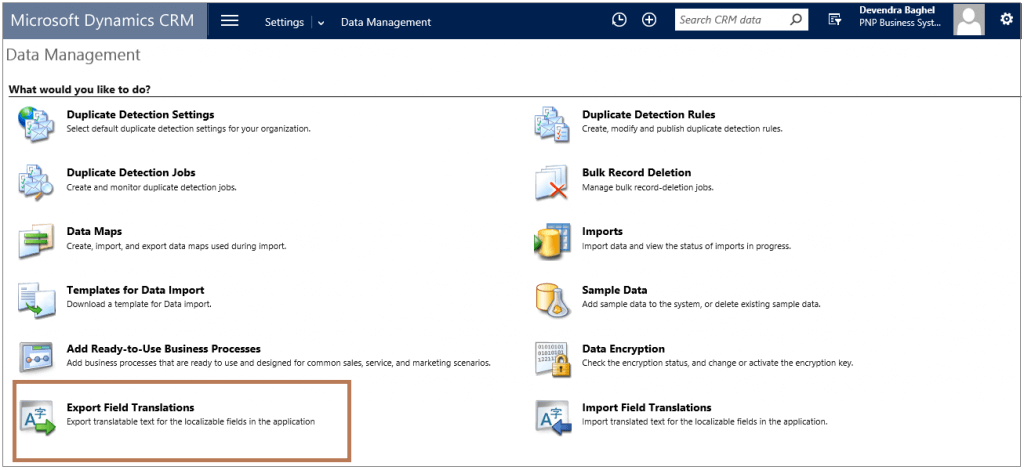Open recently viewed items clock icon
This screenshot has width=1024, height=470.
pos(618,20)
